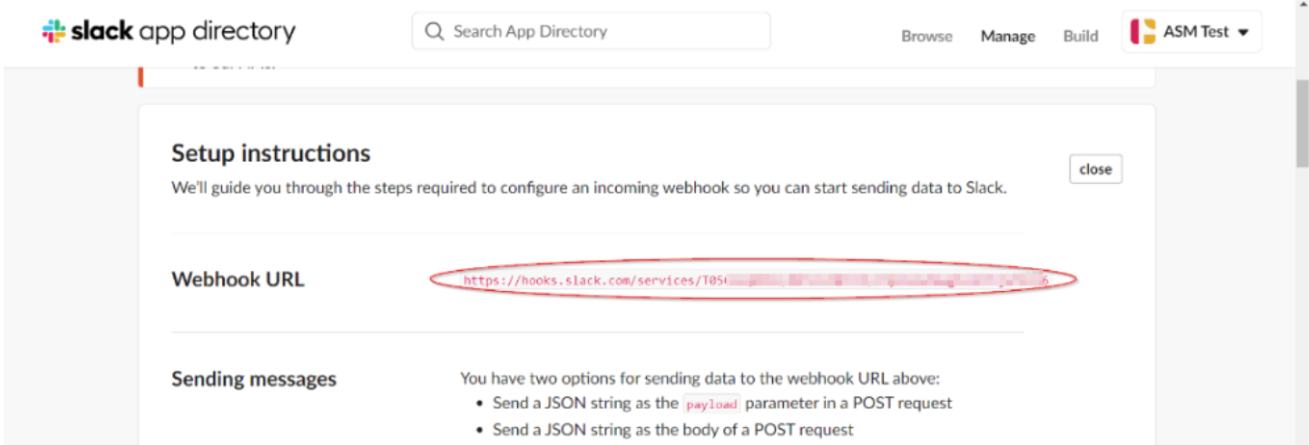Select the ASM Test workspace label
The height and width of the screenshot is (445, 1309).
1196,32
